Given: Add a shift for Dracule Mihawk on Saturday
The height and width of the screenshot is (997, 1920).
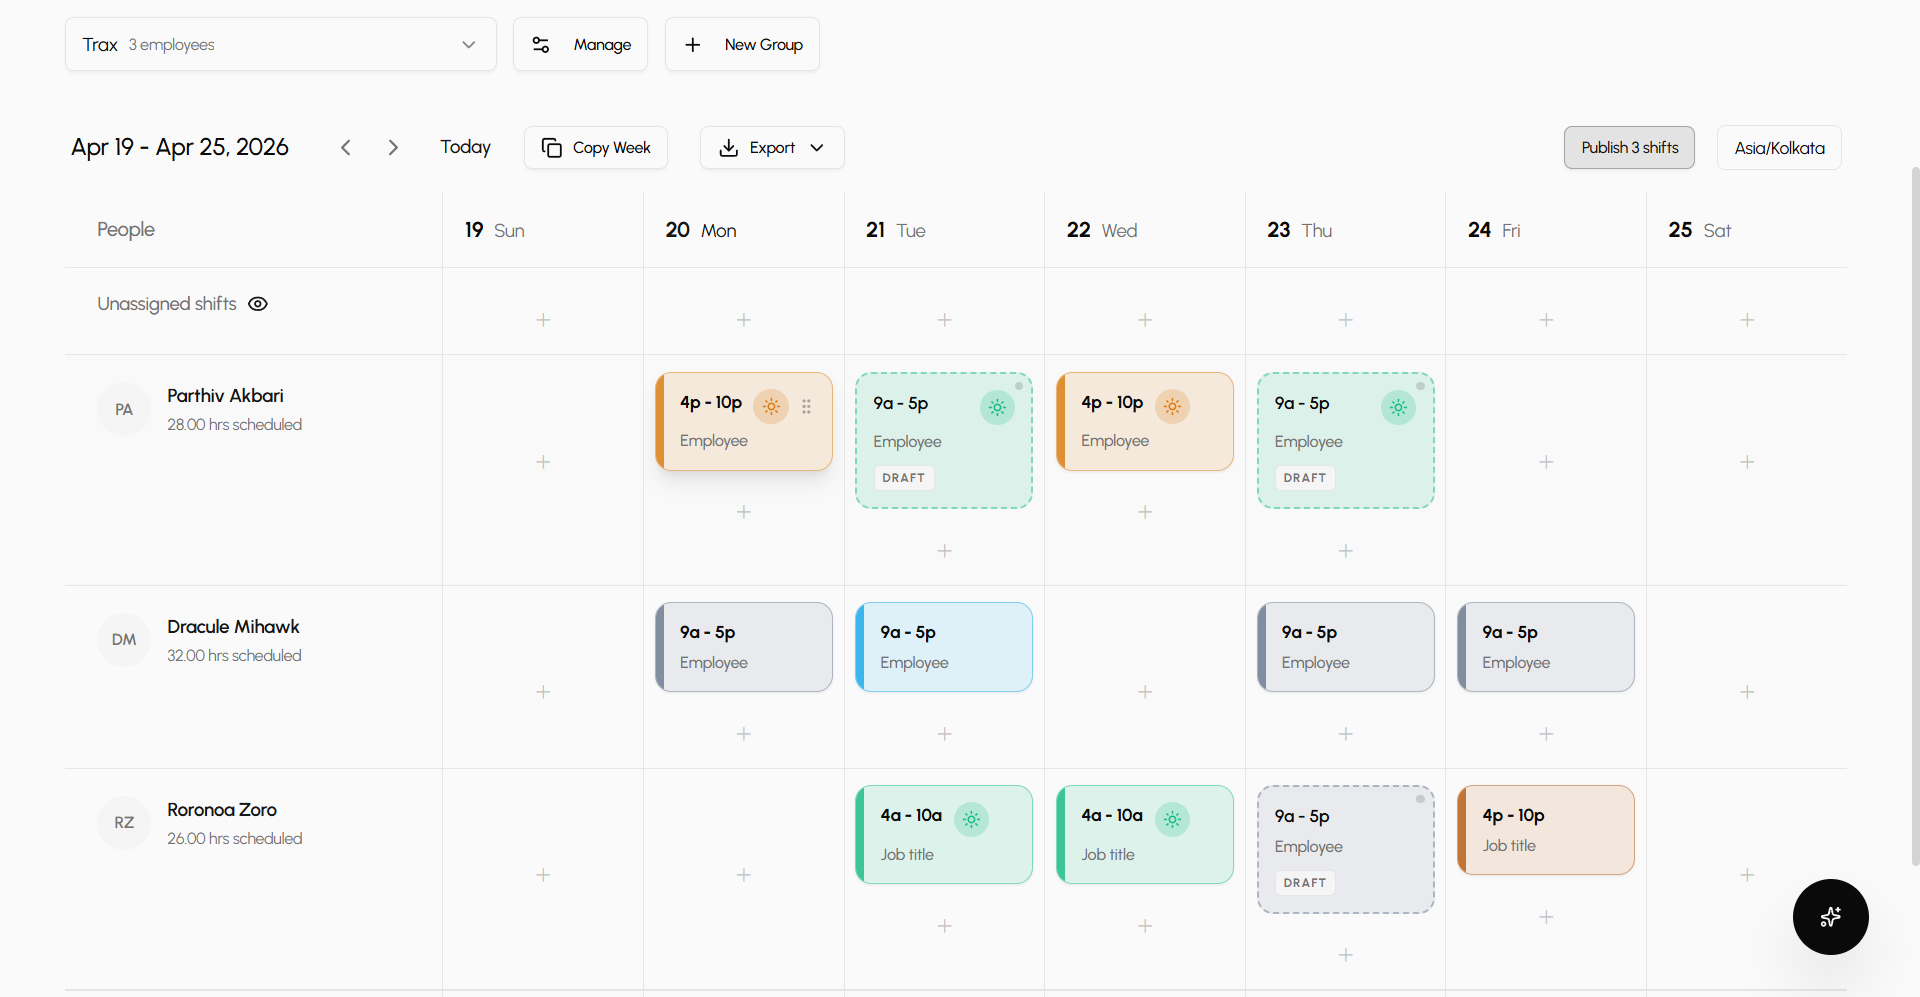Looking at the screenshot, I should [1747, 691].
